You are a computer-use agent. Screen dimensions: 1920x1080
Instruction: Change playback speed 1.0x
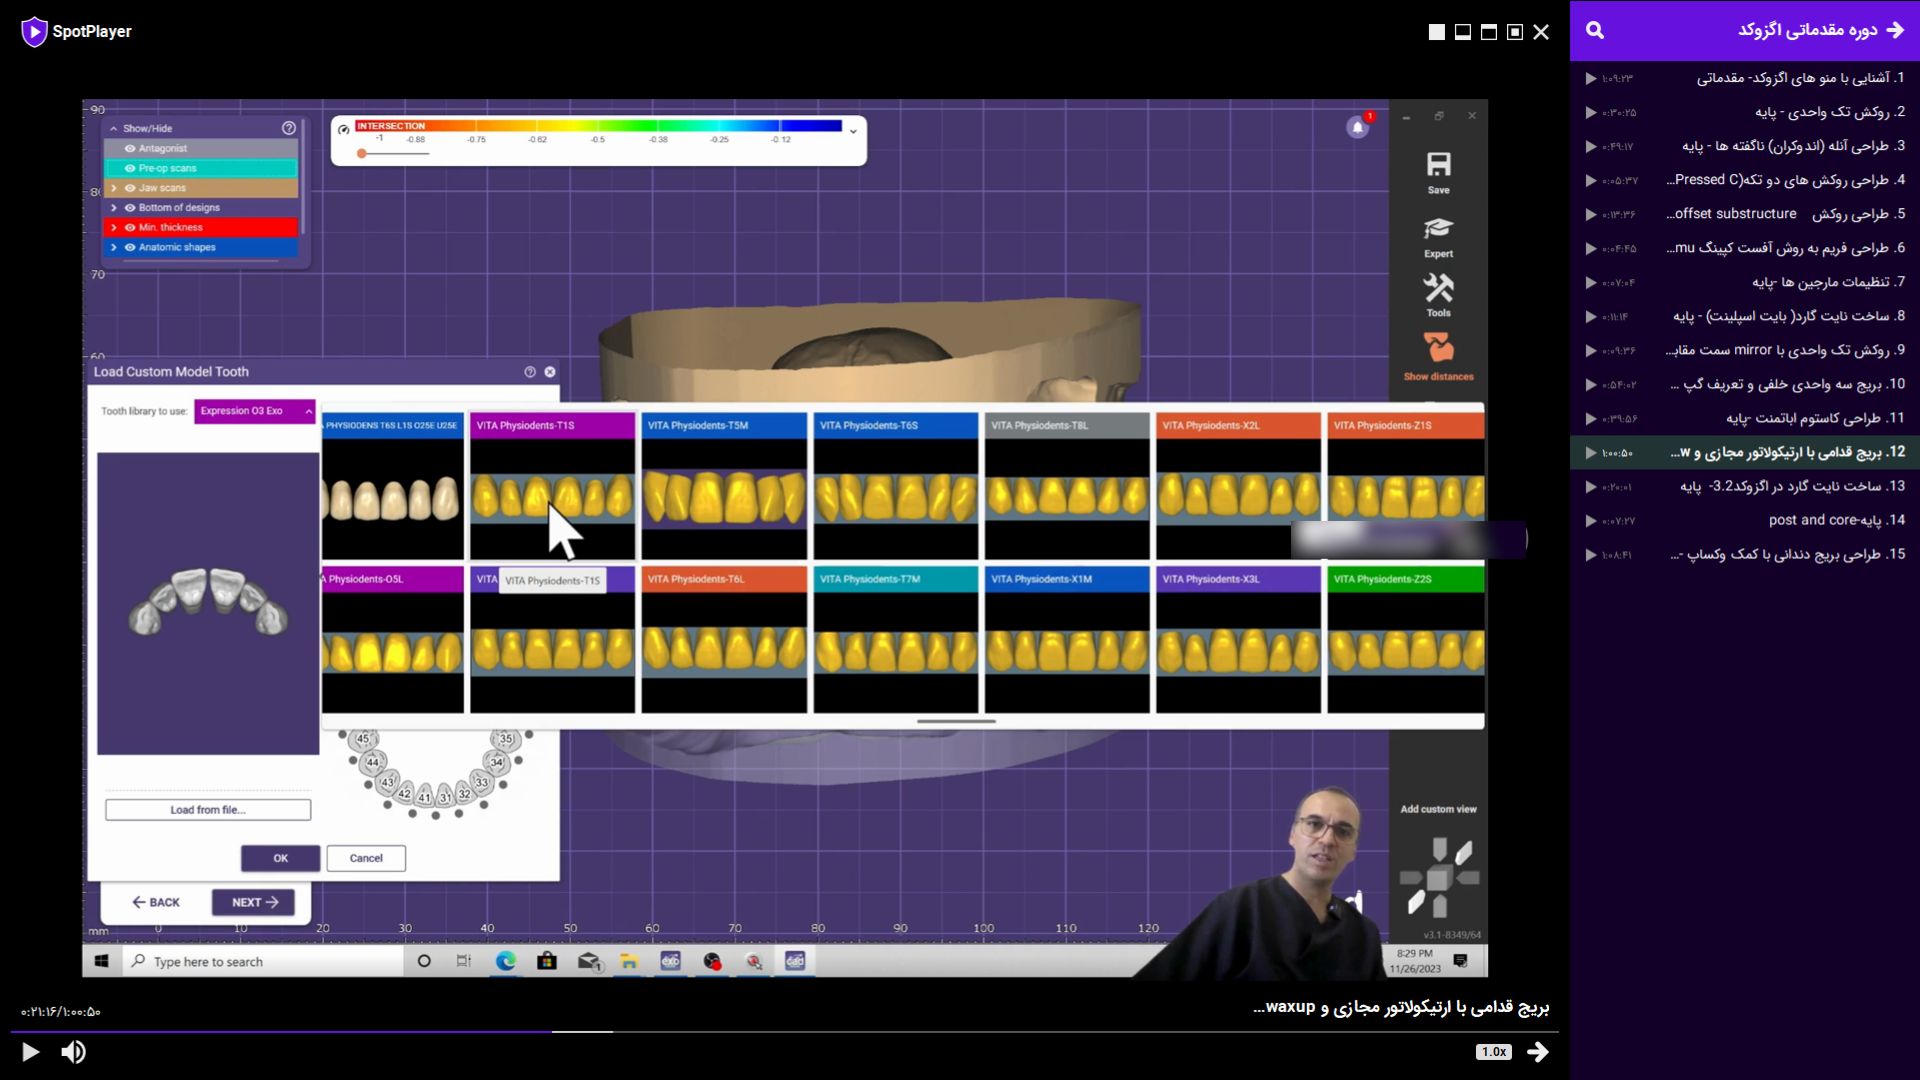1494,1052
